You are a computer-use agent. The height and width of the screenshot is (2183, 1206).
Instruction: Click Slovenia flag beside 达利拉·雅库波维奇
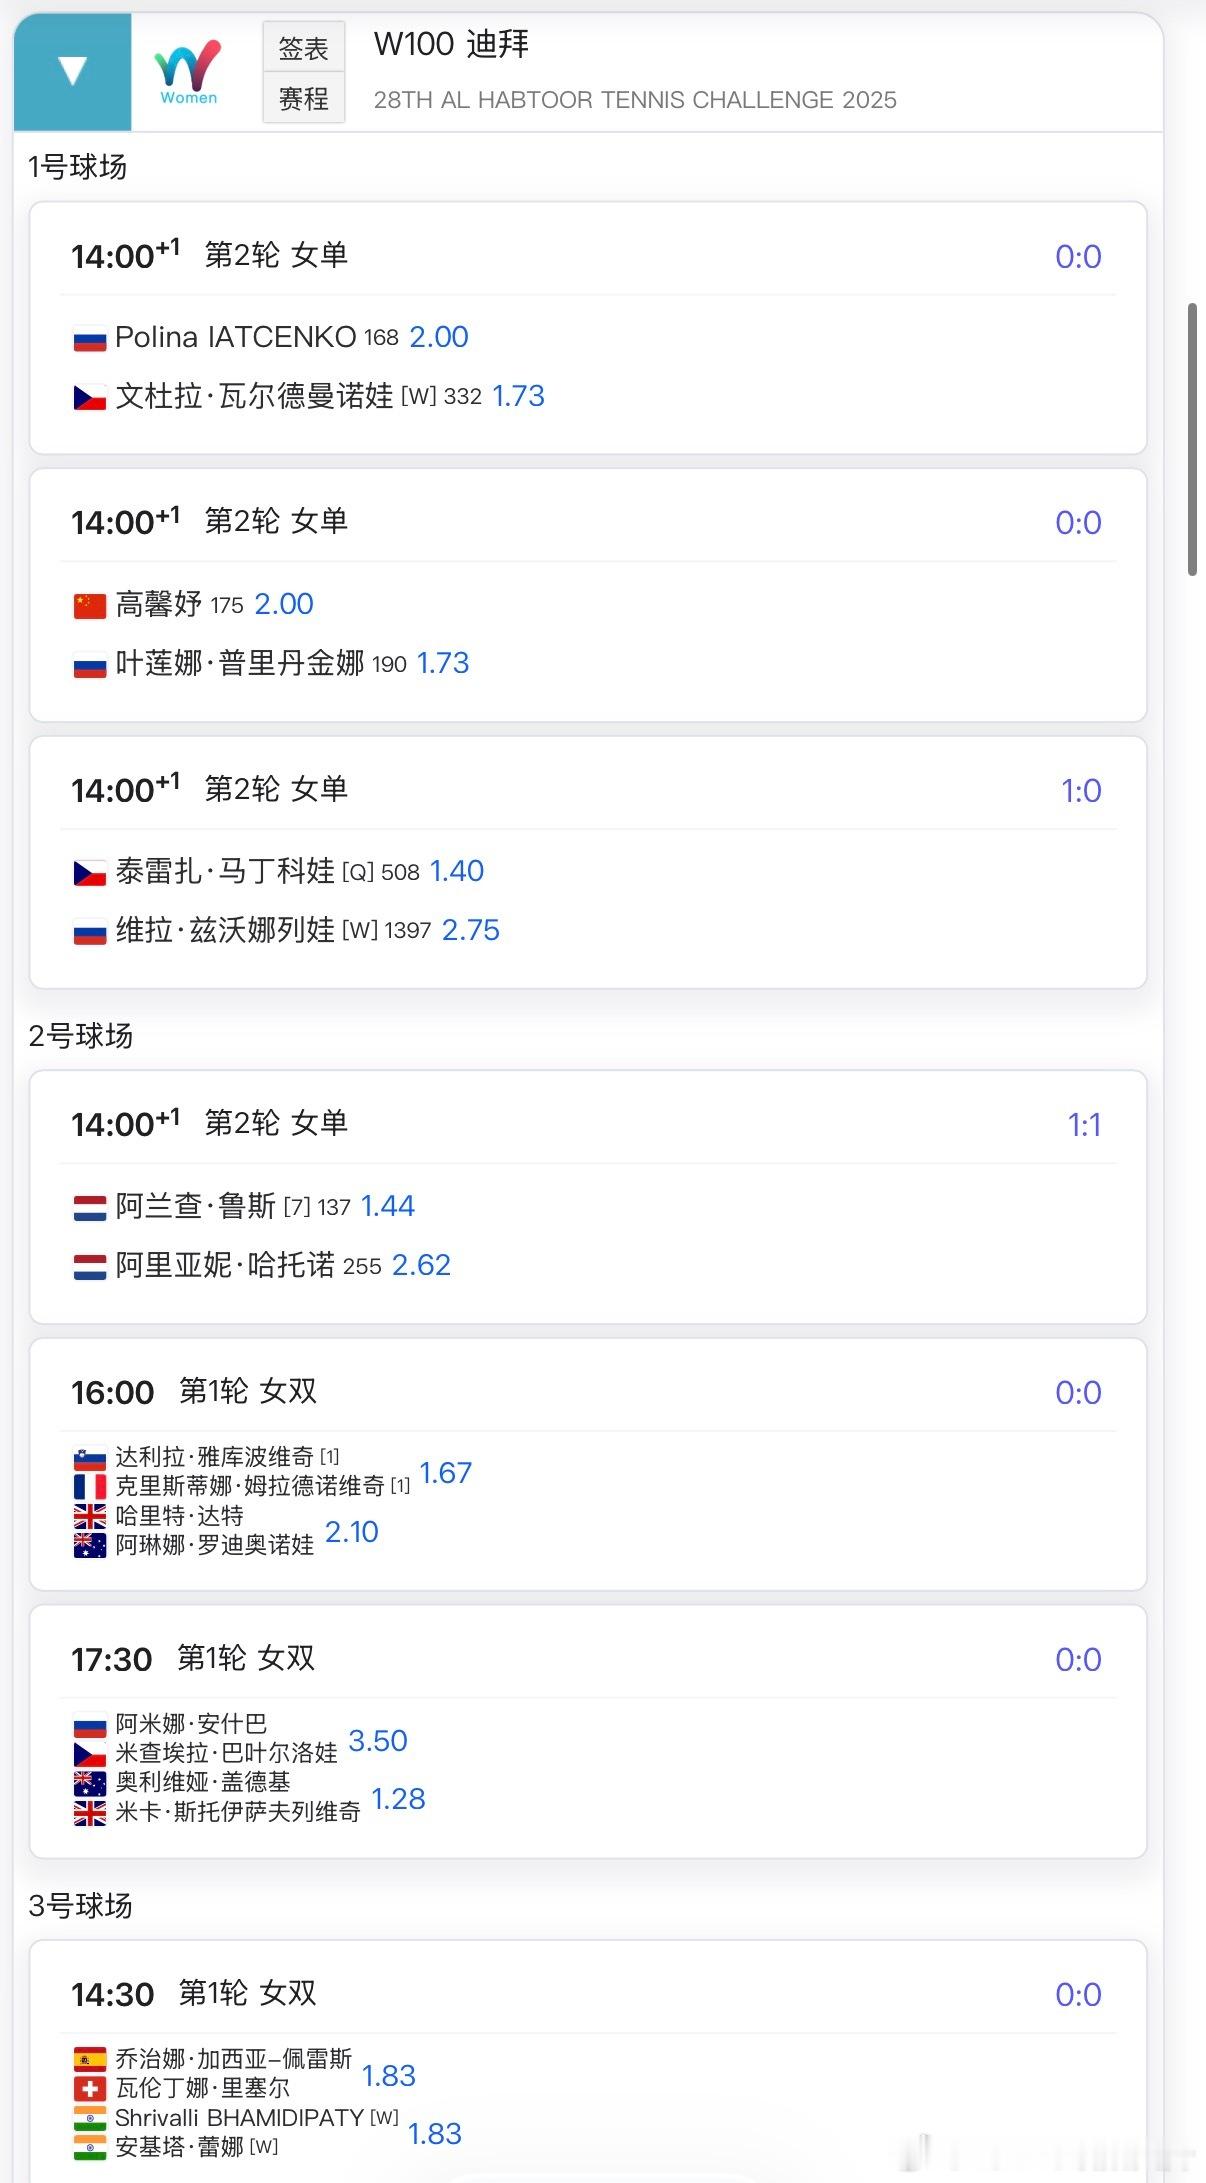click(90, 1458)
